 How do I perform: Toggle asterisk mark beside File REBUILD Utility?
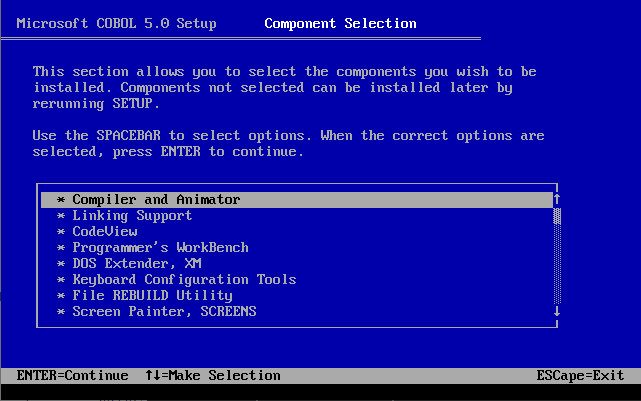(61, 296)
